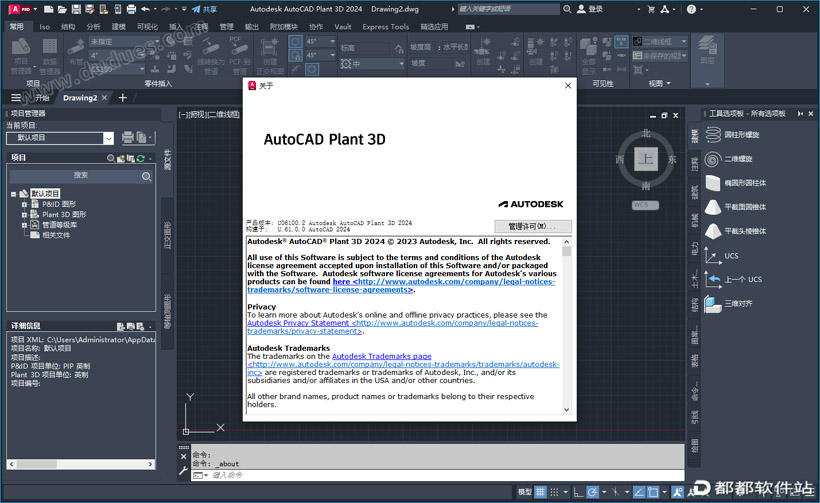Click the search magnifier beside keyword box
The width and height of the screenshot is (820, 503).
click(567, 9)
